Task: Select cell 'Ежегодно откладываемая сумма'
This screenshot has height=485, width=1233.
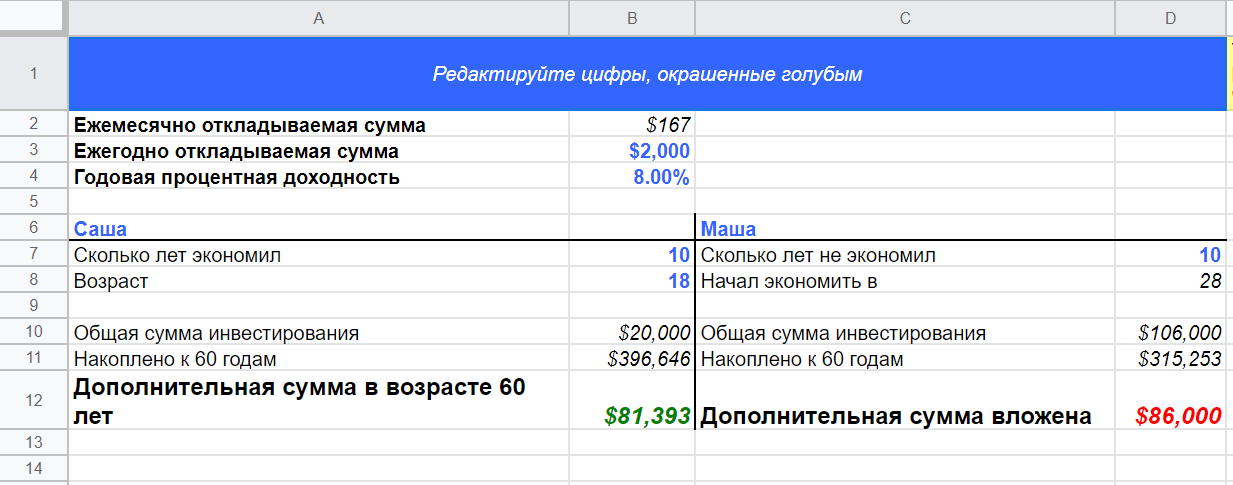Action: 319,151
